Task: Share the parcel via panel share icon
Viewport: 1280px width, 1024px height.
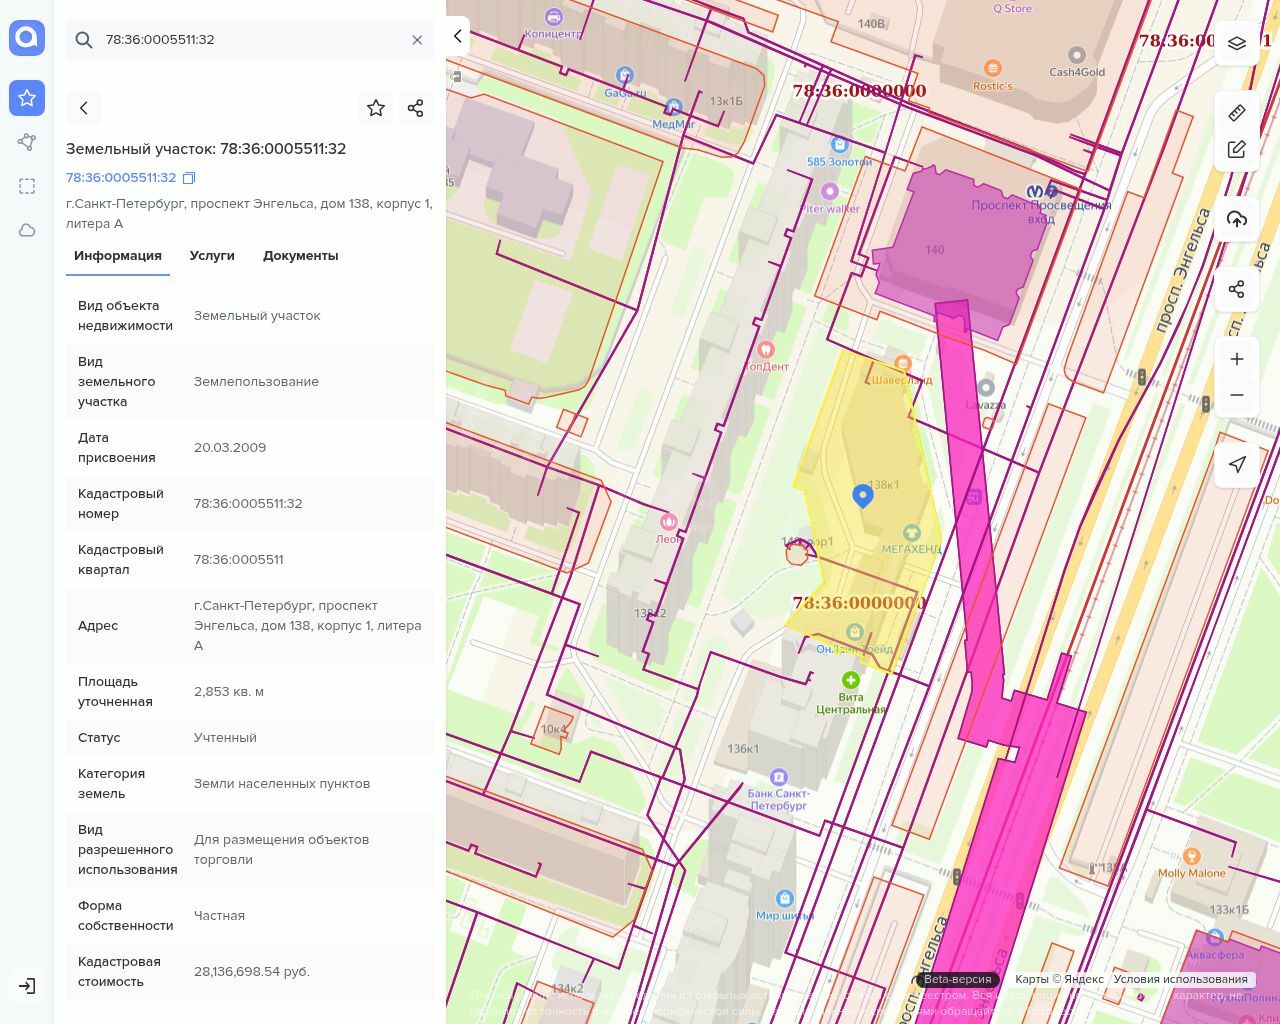Action: [x=416, y=108]
